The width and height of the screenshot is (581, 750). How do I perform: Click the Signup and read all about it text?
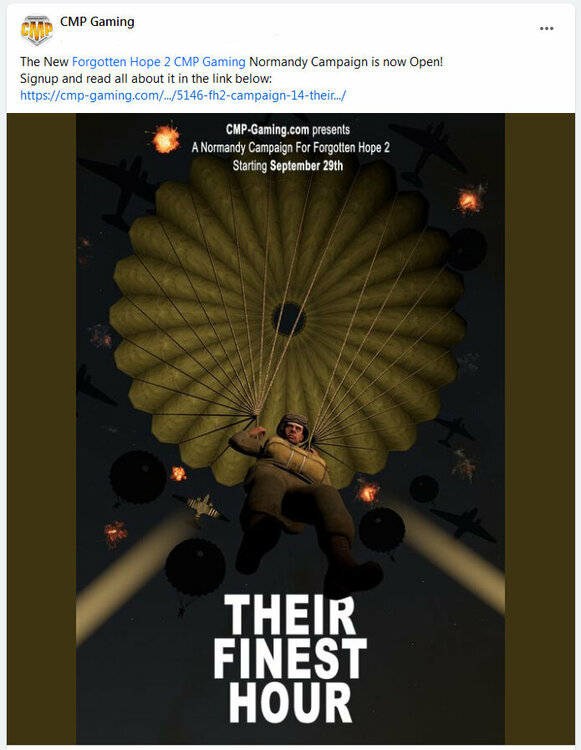(x=146, y=78)
